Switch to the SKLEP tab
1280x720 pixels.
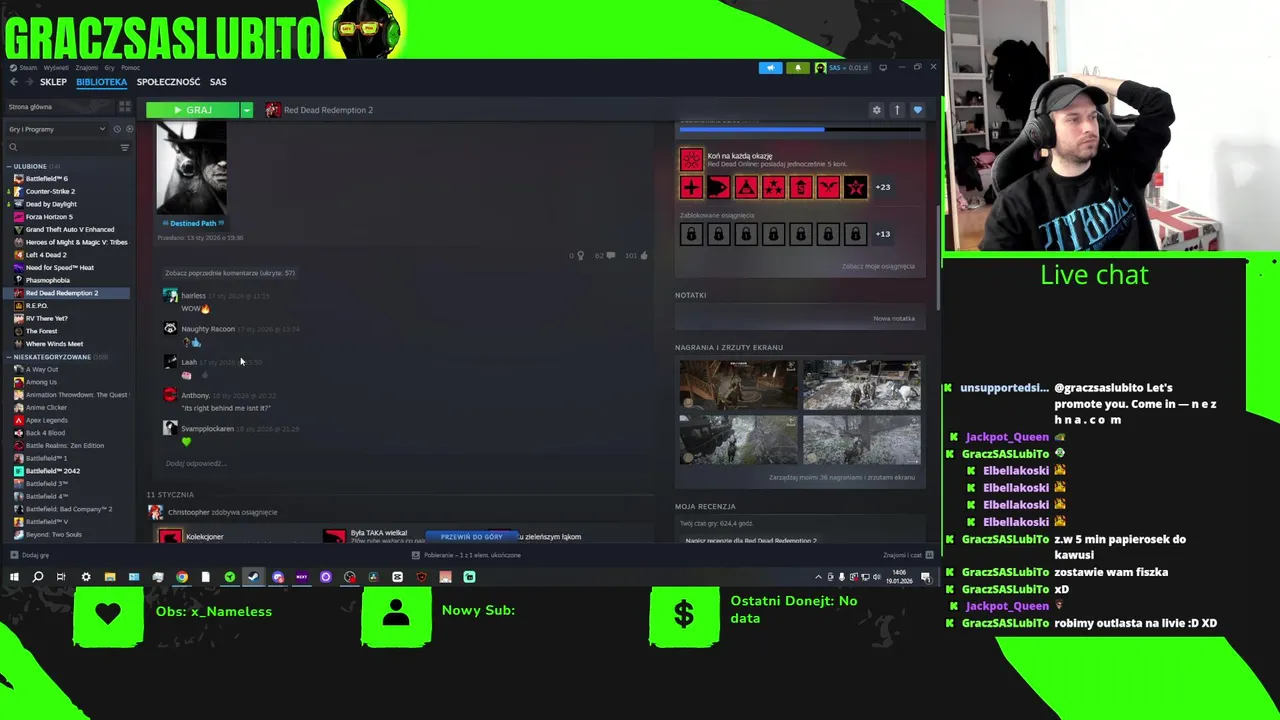(x=53, y=82)
